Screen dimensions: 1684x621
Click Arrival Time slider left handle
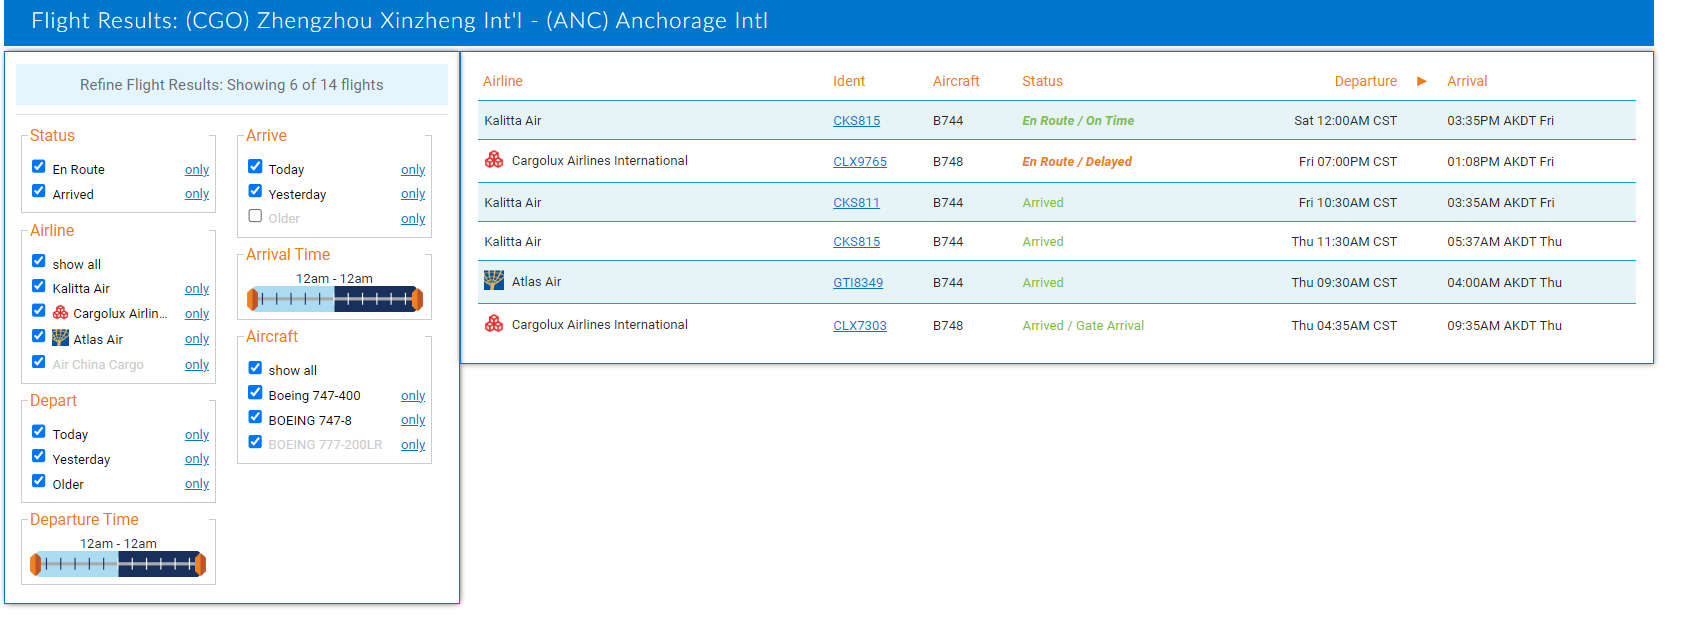pyautogui.click(x=253, y=299)
